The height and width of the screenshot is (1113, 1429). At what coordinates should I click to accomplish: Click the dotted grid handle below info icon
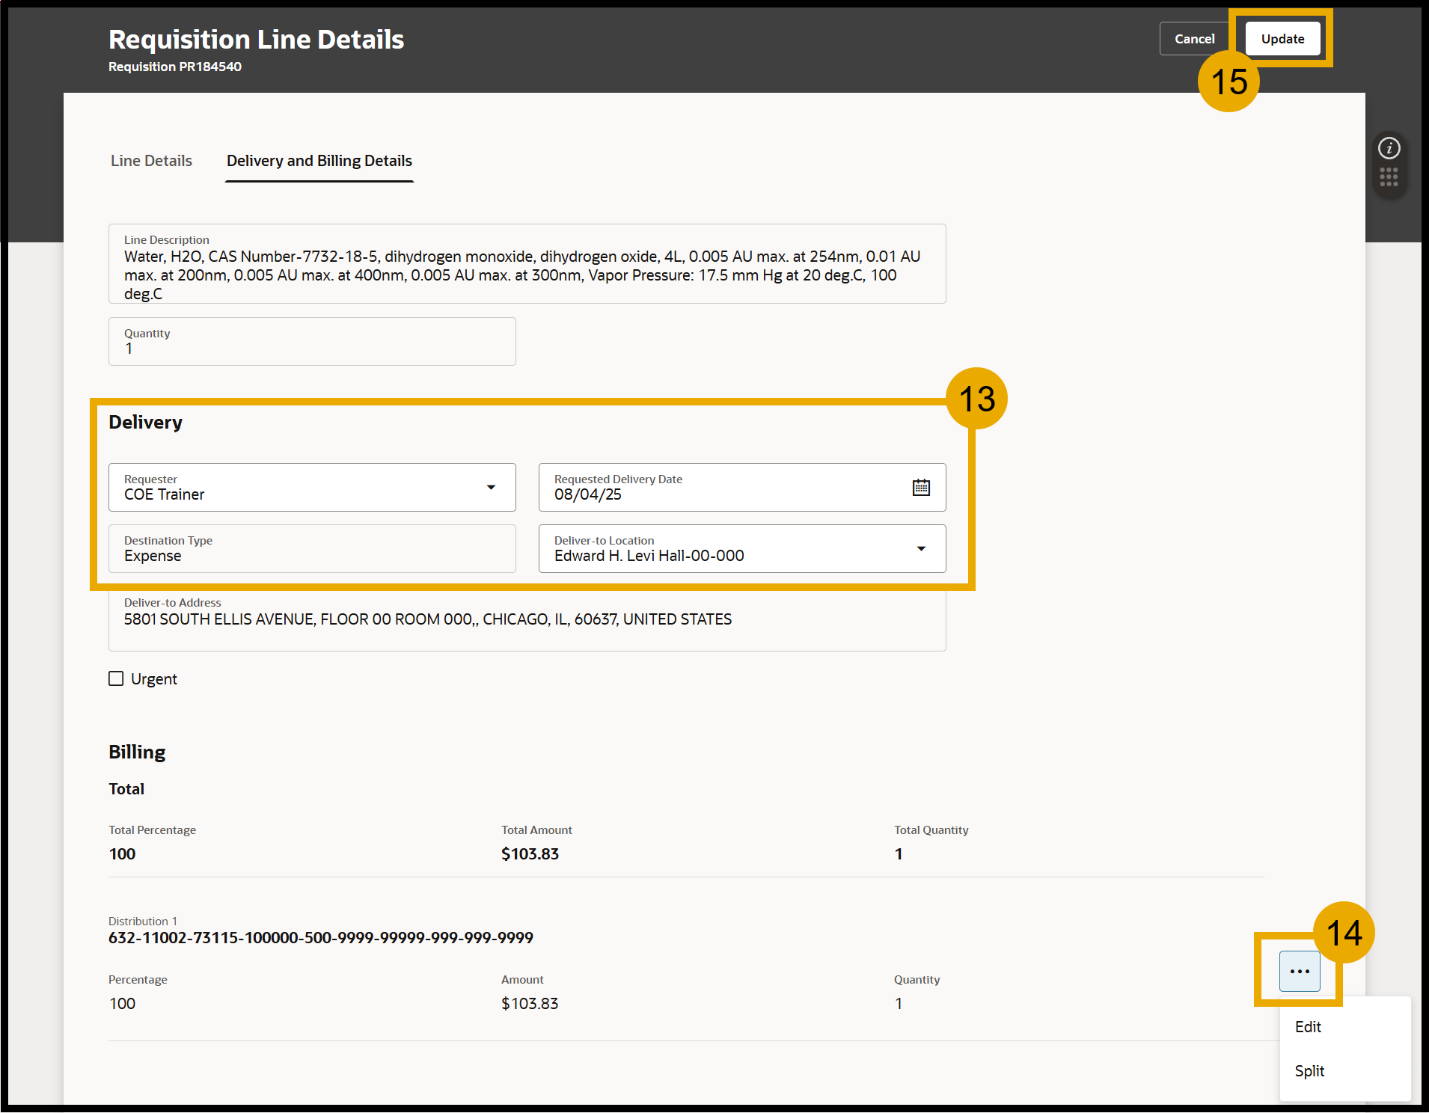click(x=1389, y=177)
